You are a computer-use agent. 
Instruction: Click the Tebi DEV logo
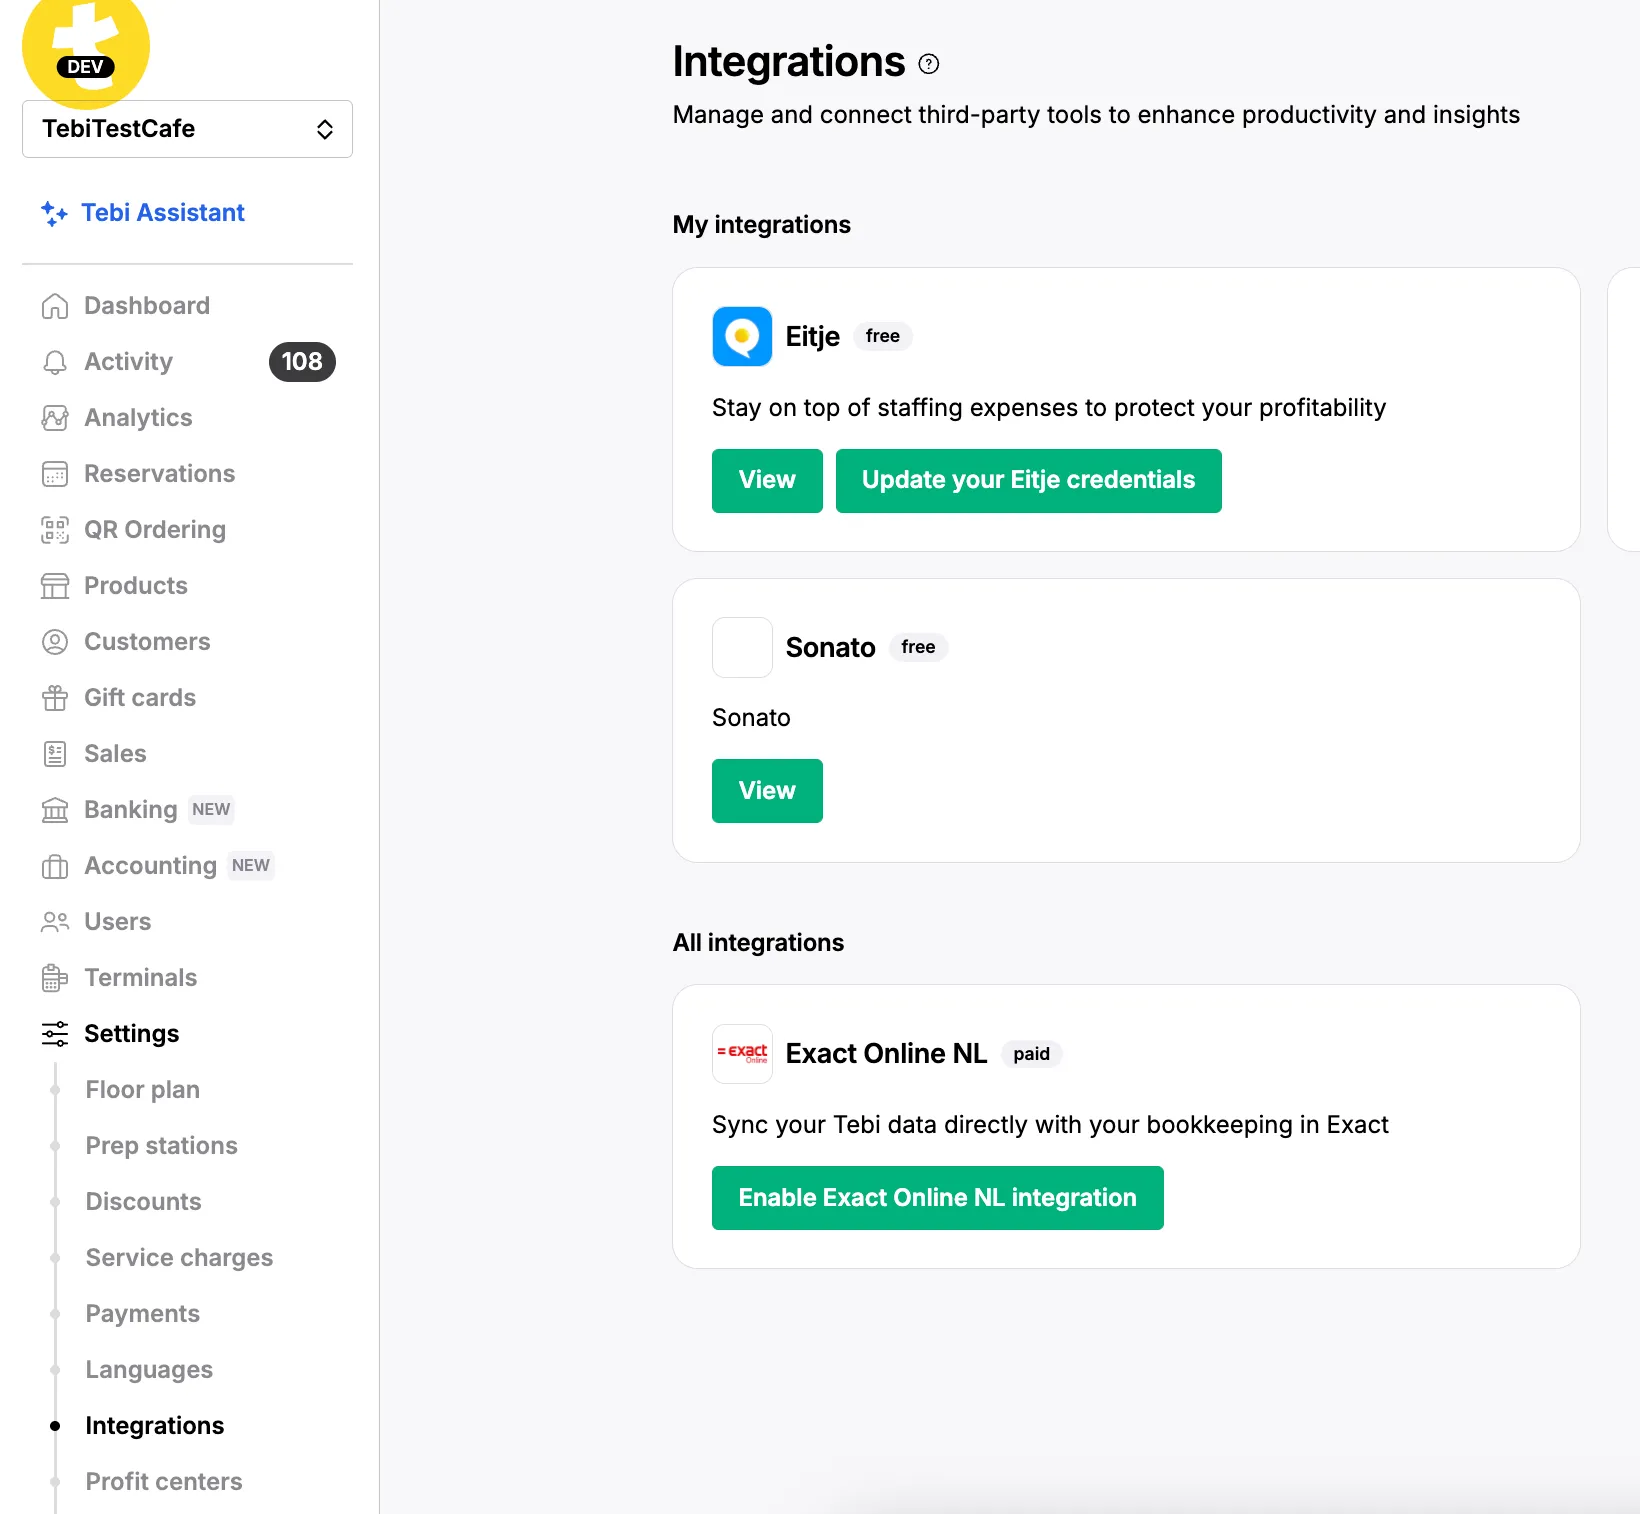coord(85,48)
